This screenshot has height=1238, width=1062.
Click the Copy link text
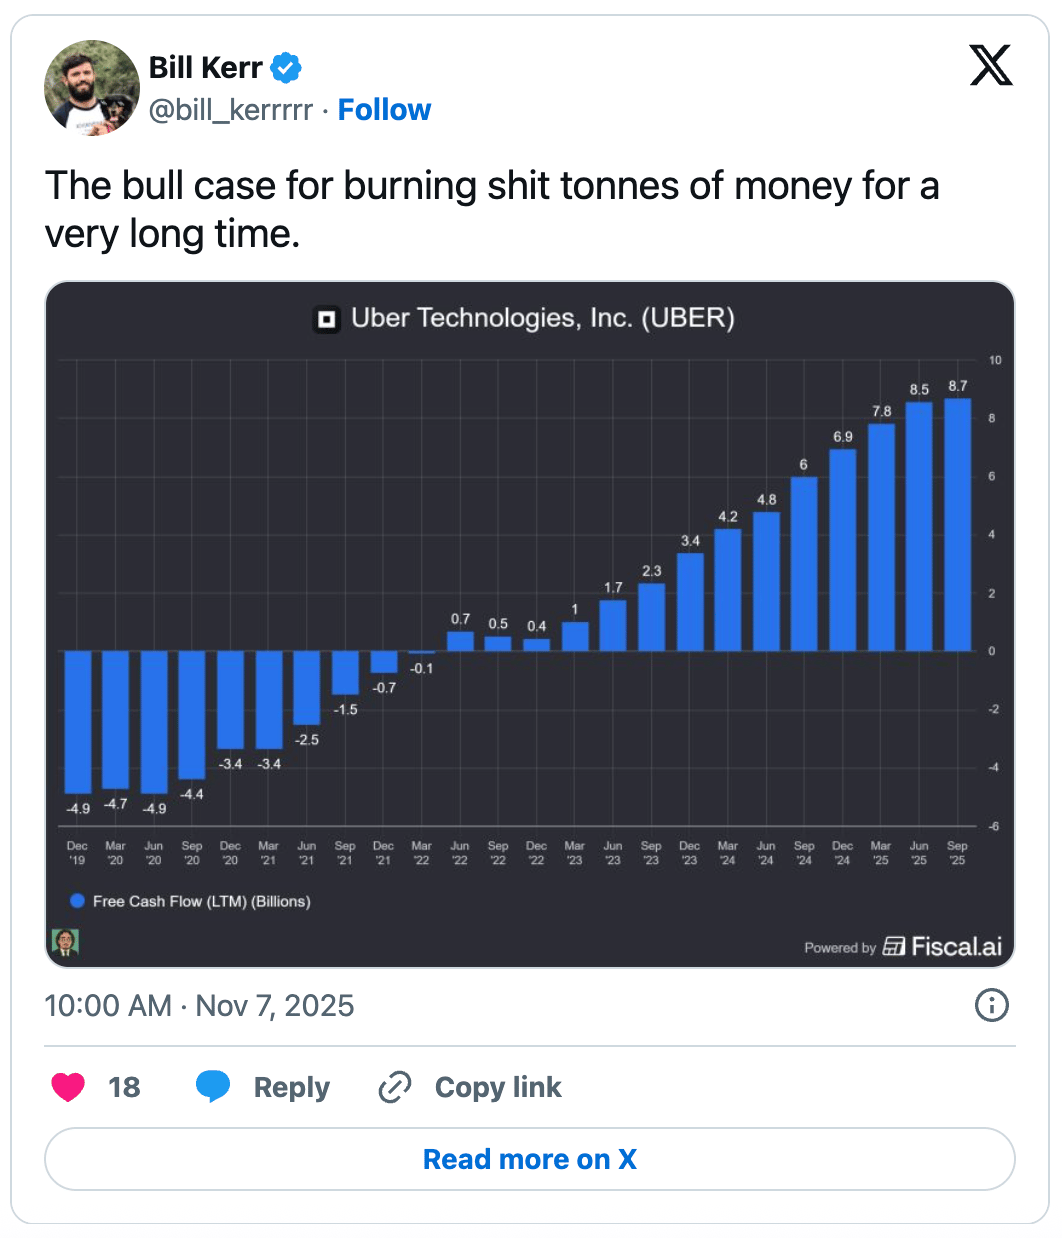click(x=498, y=1087)
